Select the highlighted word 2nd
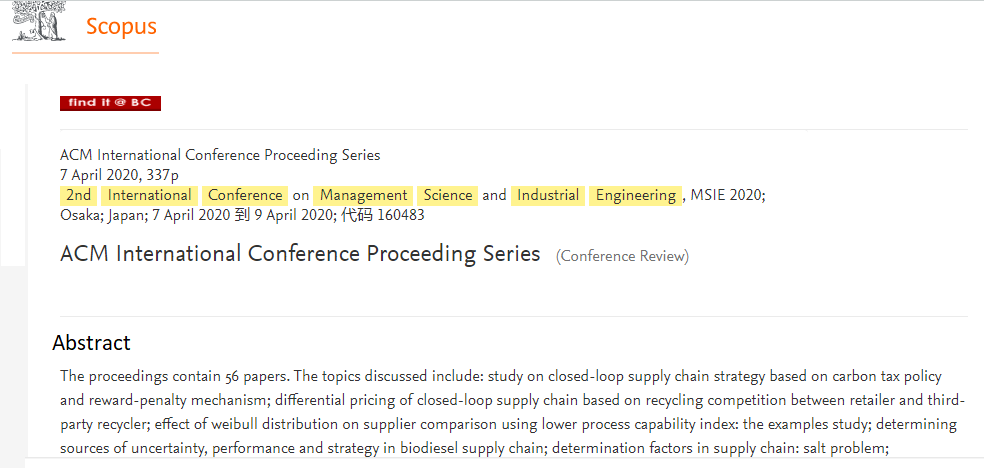Screen dimensions: 984x468 pyautogui.click(x=78, y=196)
